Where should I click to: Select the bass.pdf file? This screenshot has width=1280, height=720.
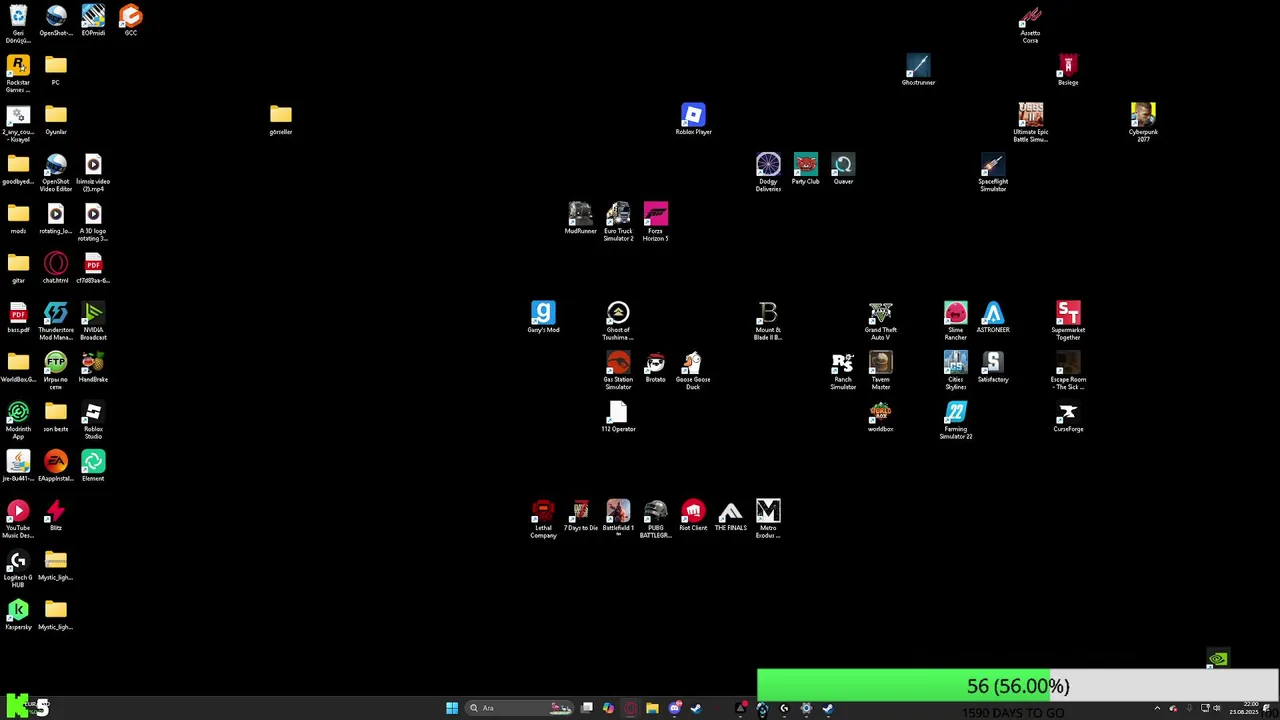[x=18, y=317]
